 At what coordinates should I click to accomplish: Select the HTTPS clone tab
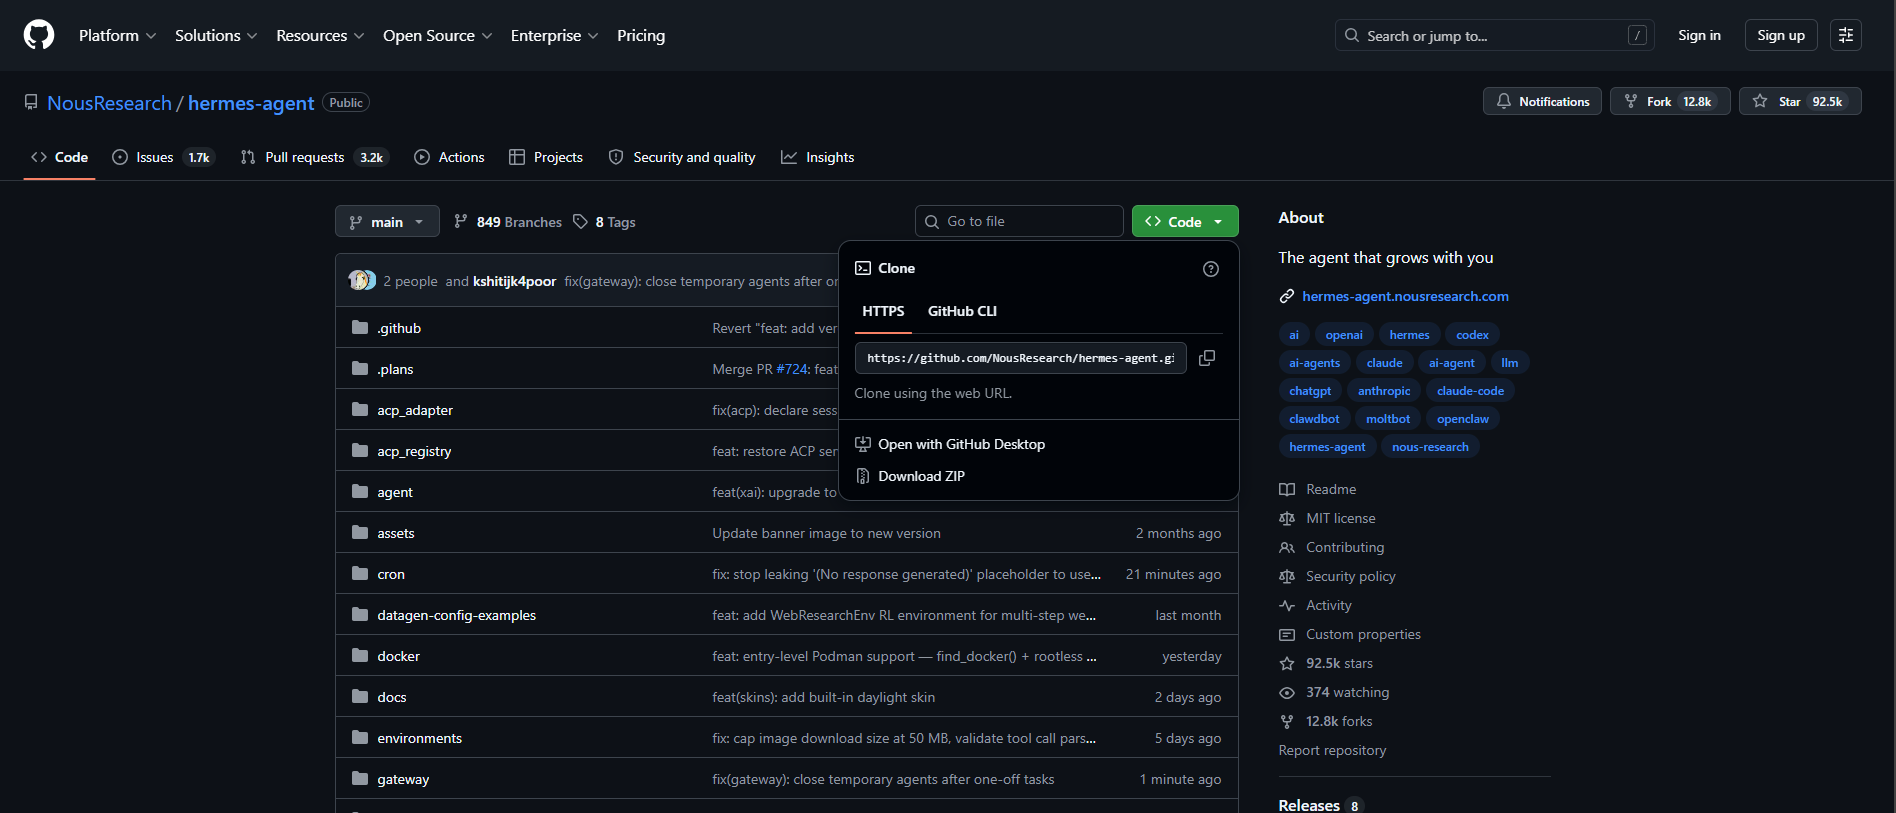[883, 311]
